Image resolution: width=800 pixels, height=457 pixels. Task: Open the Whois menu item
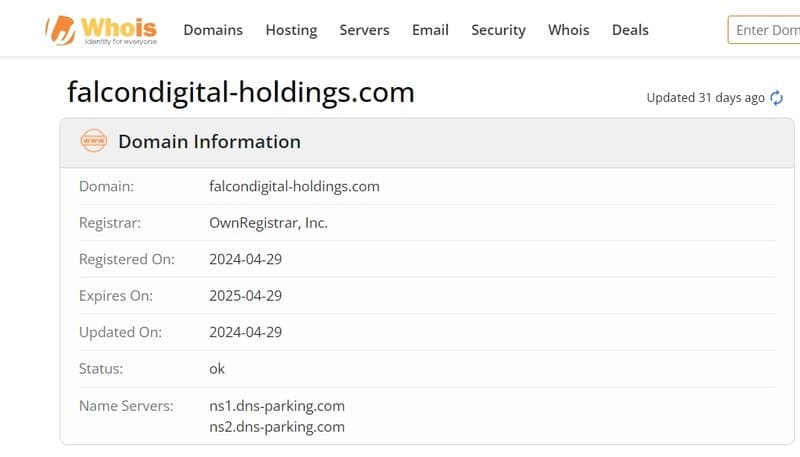coord(568,30)
